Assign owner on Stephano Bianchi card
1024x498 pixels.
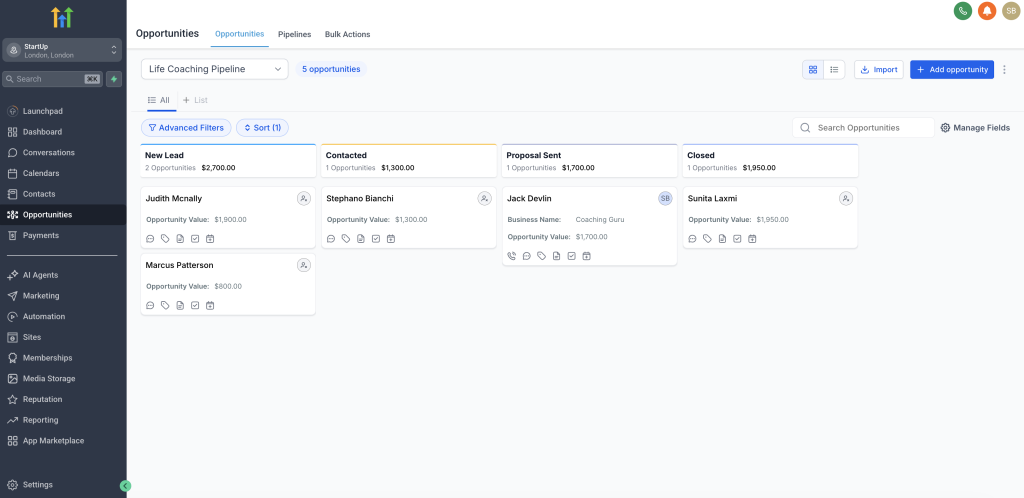[x=485, y=198]
